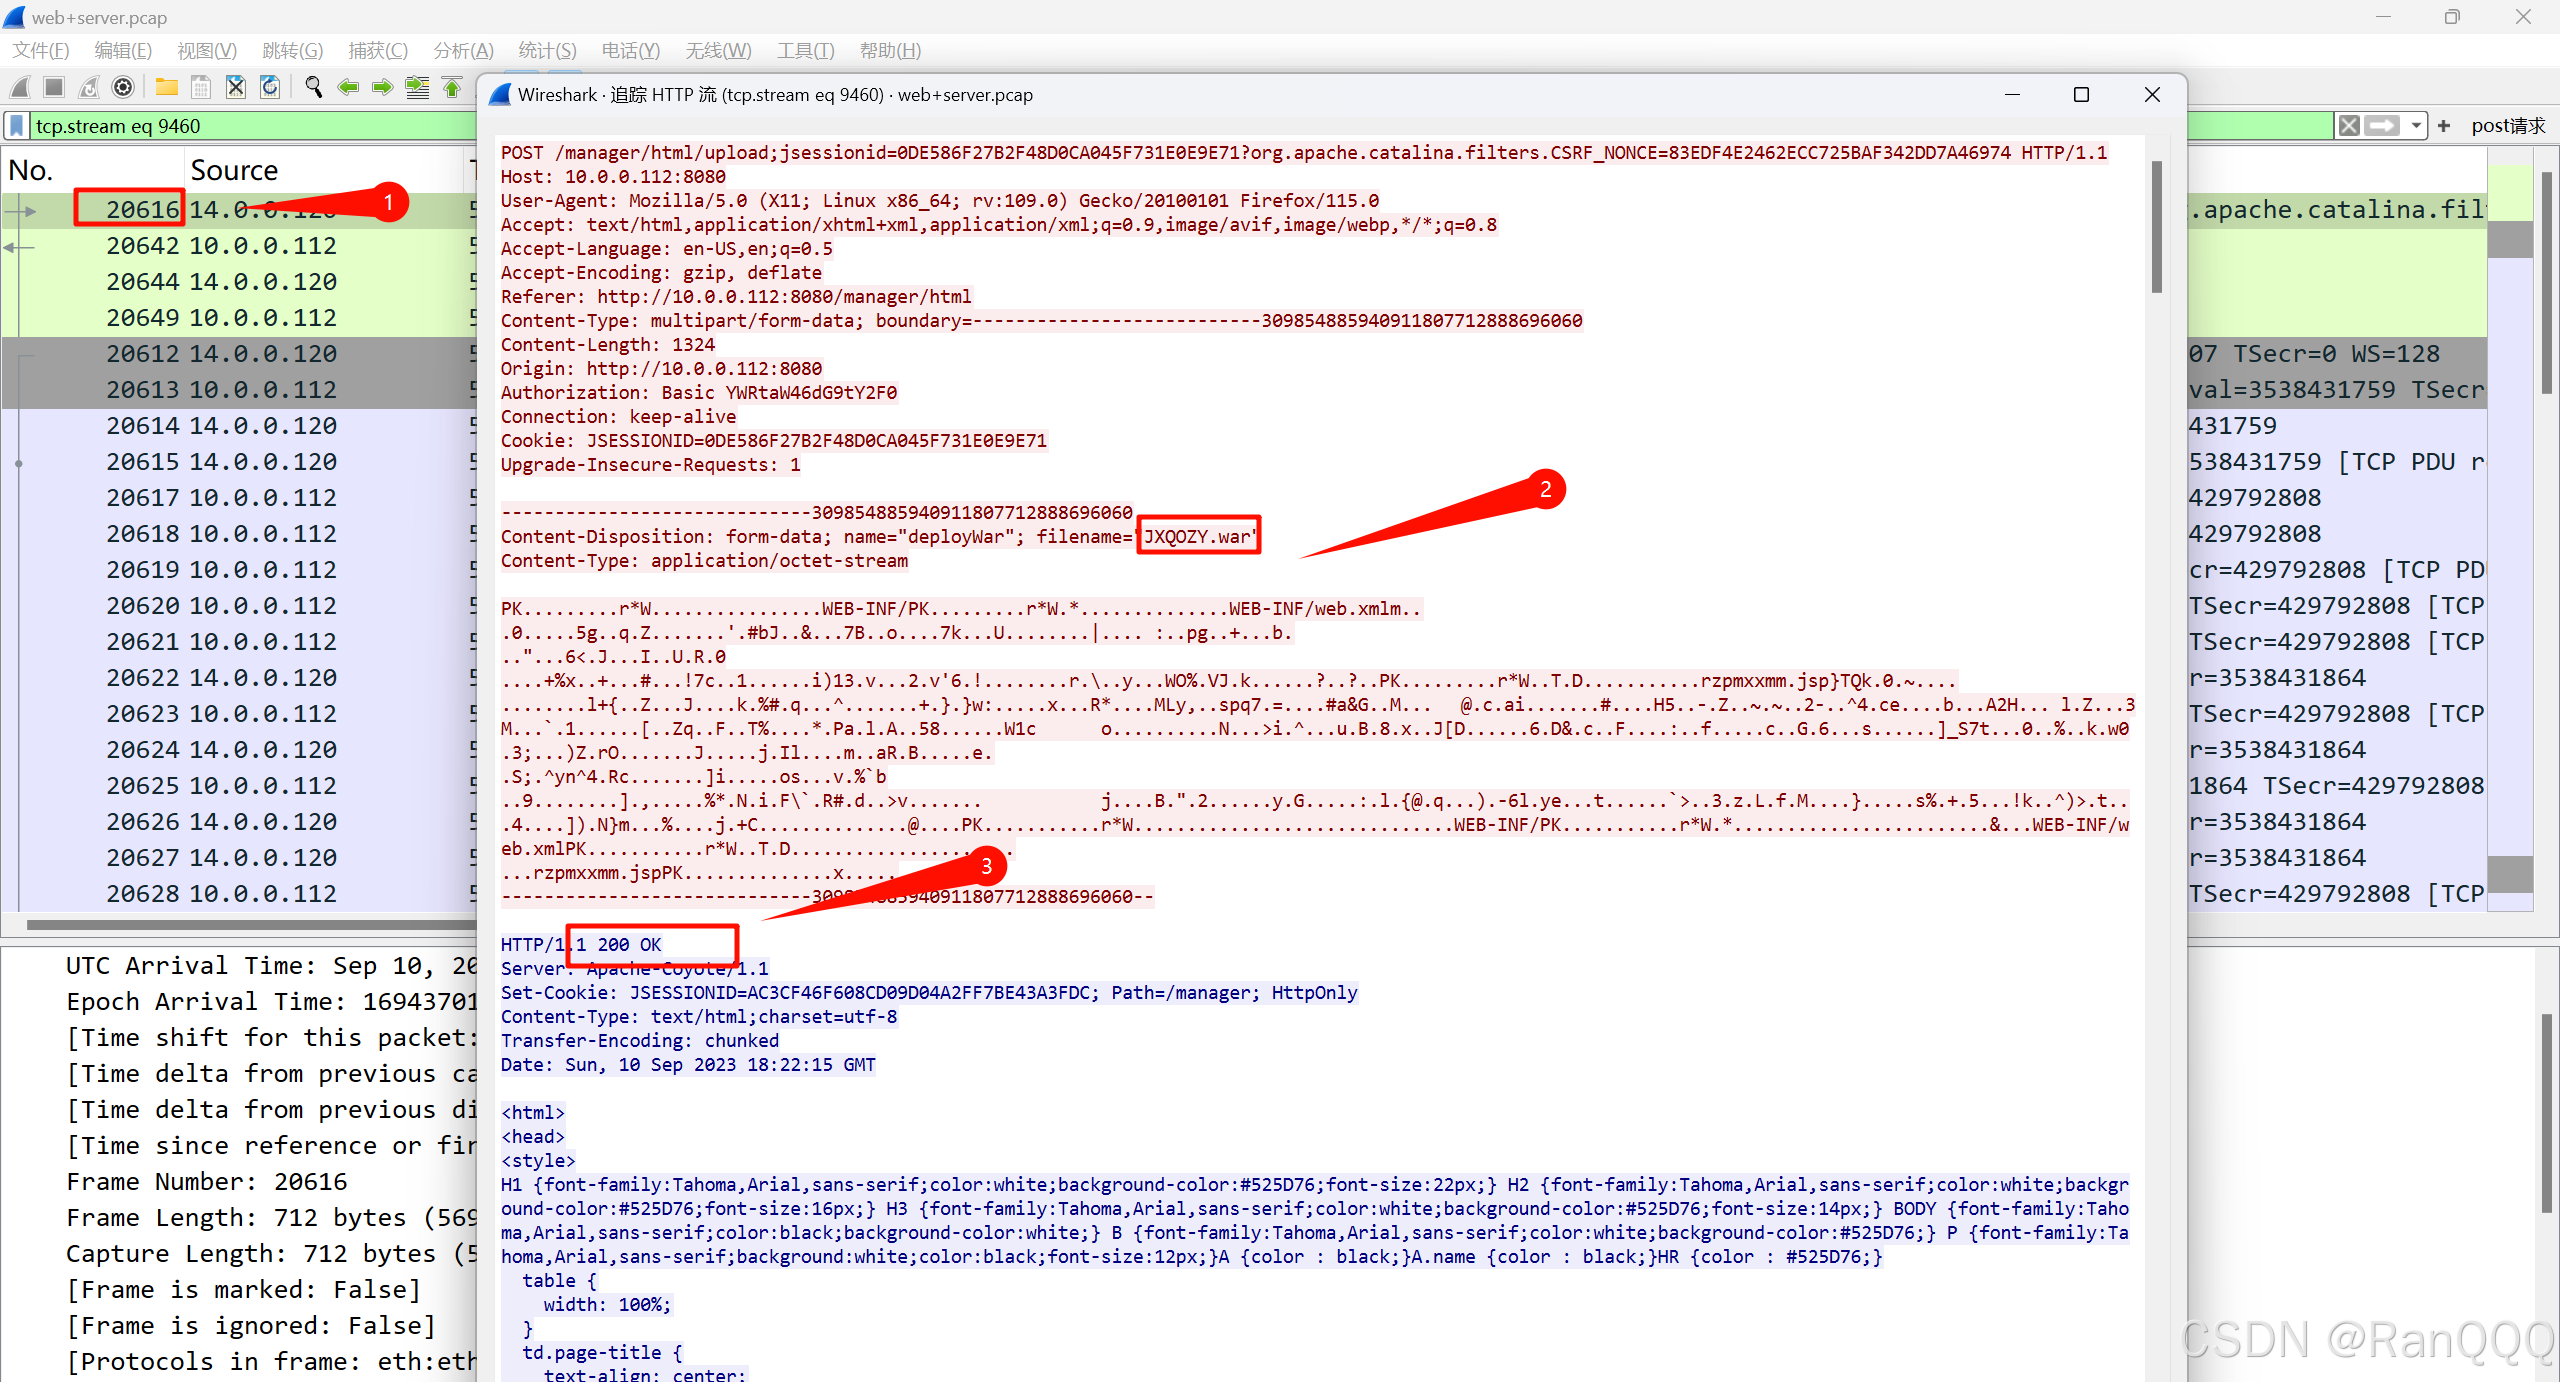The width and height of the screenshot is (2560, 1382).
Task: Go back in packet history arrow
Action: point(348,88)
